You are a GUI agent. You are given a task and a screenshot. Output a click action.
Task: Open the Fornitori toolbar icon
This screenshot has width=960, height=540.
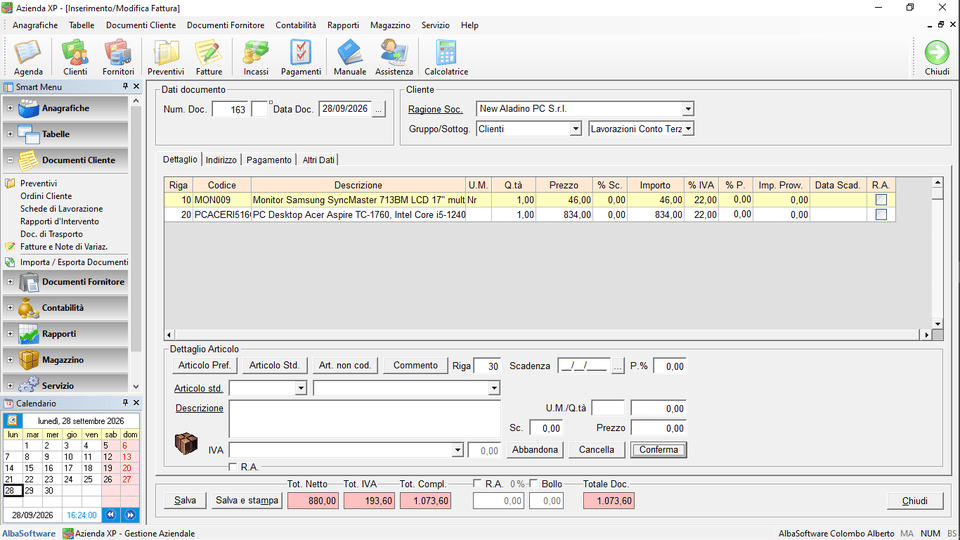118,58
